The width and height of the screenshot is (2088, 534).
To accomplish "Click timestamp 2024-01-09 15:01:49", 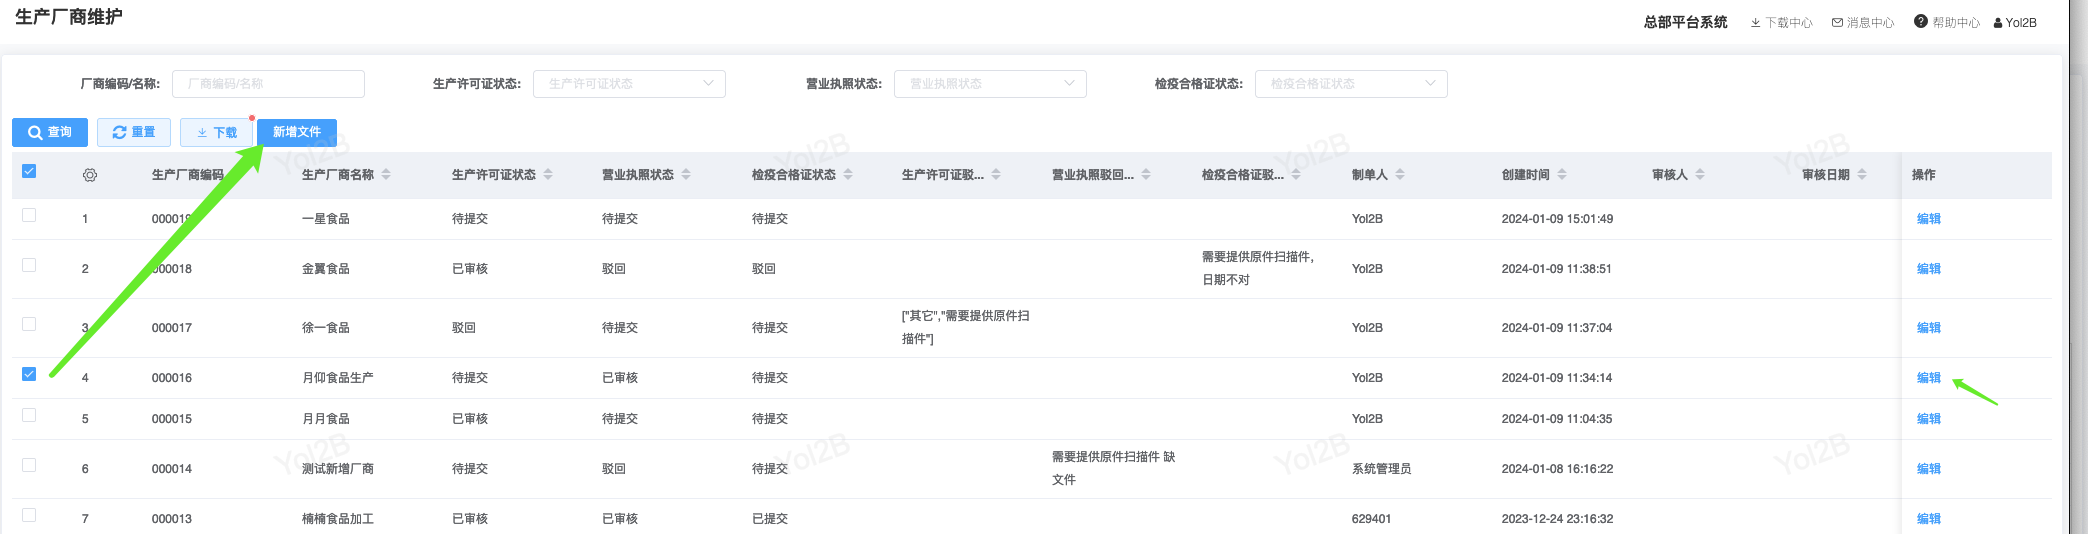I will tap(1558, 219).
